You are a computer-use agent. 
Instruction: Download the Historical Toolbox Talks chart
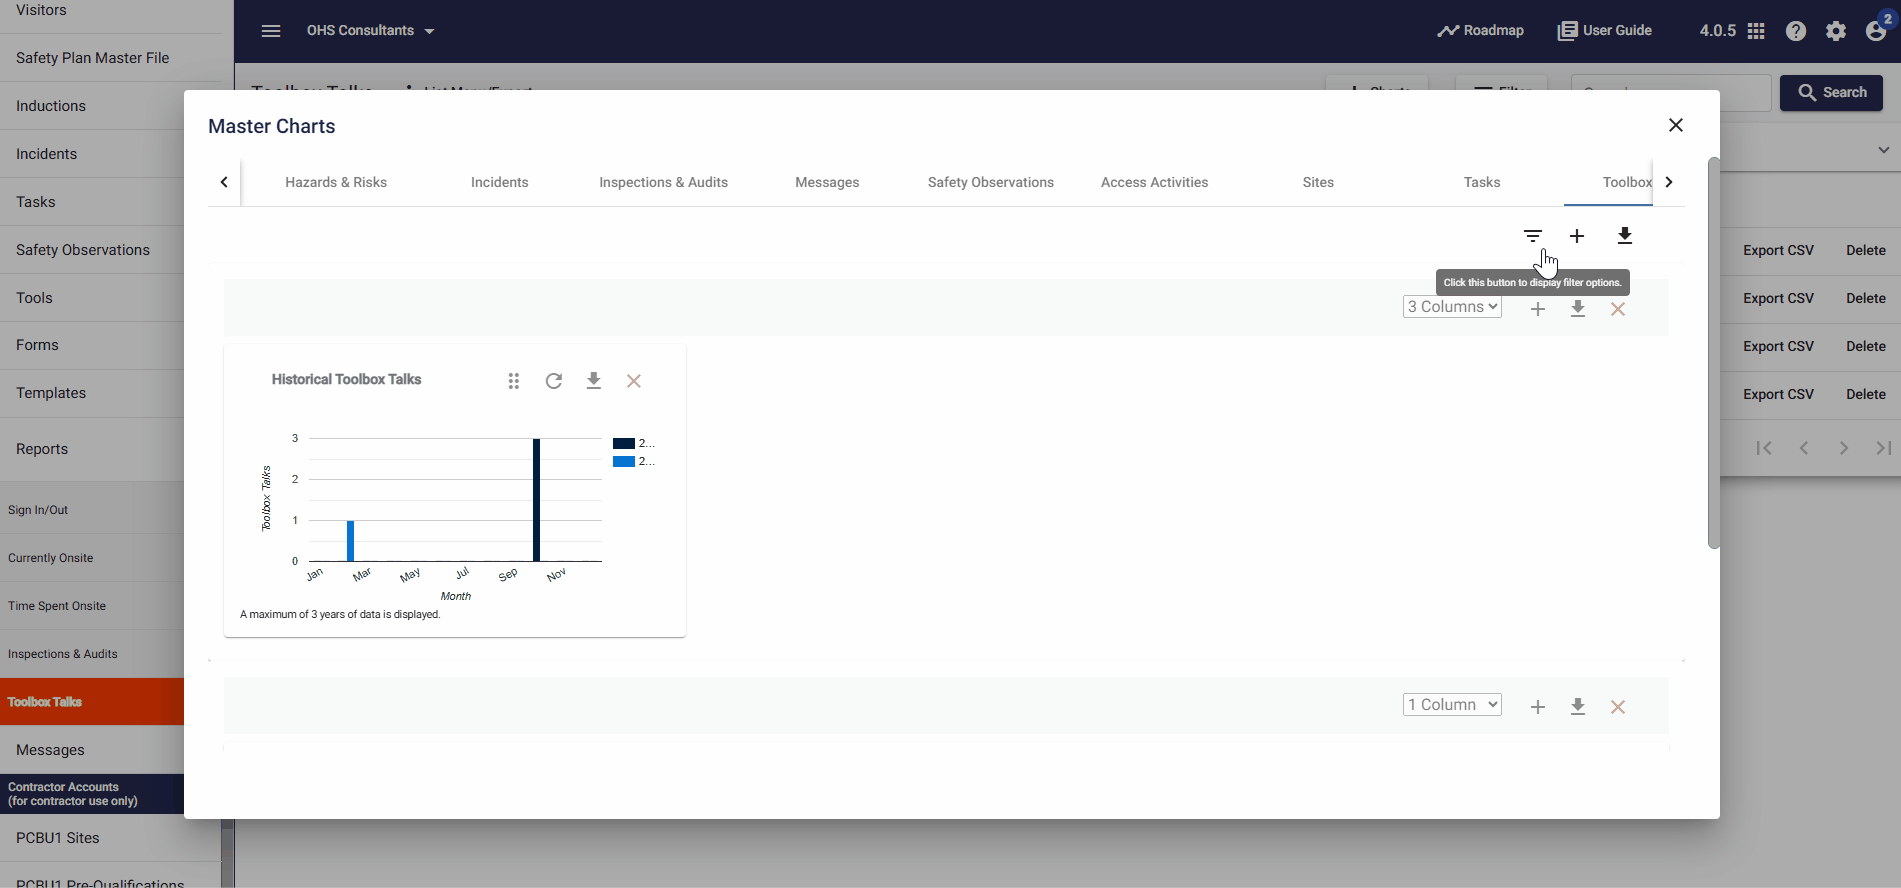coord(594,381)
